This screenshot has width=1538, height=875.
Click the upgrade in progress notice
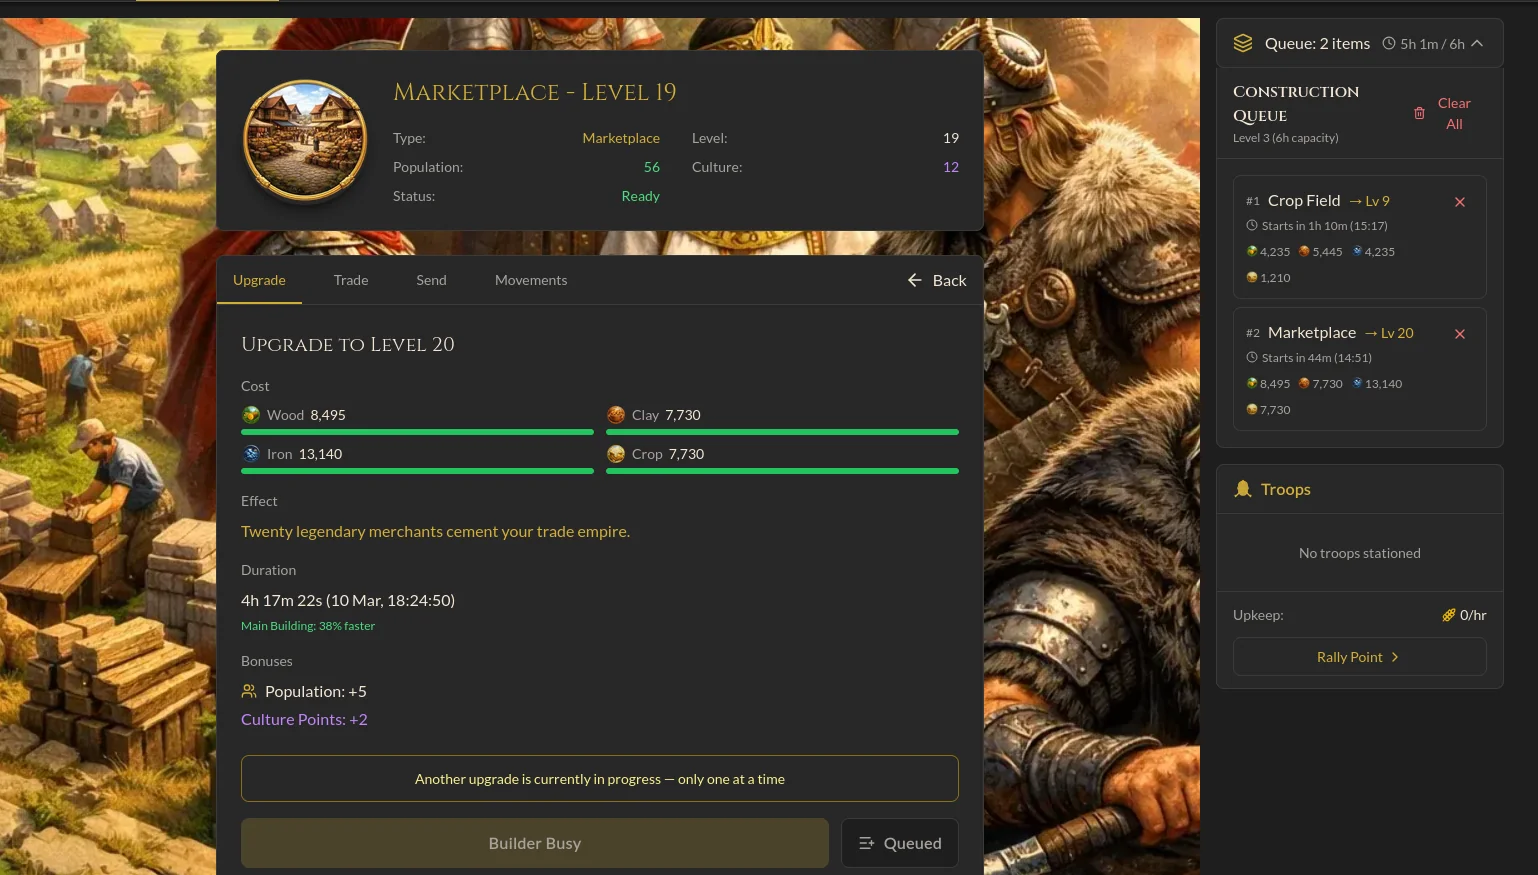pyautogui.click(x=600, y=778)
